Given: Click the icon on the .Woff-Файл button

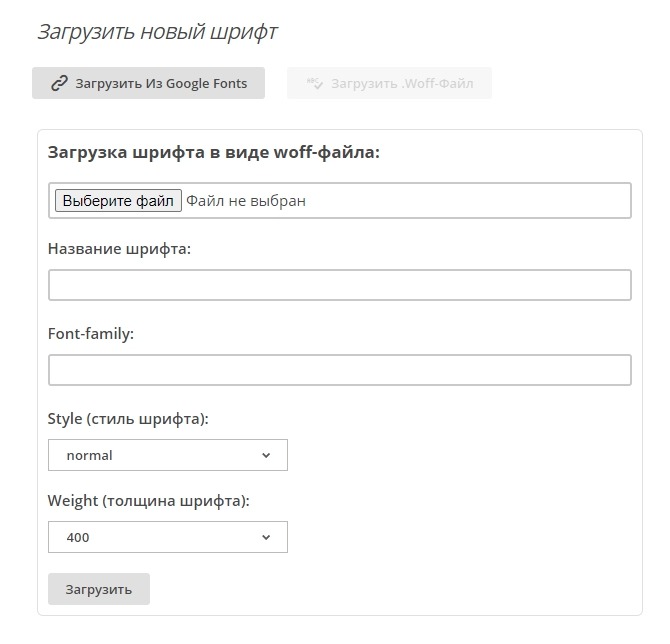Looking at the screenshot, I should 314,83.
